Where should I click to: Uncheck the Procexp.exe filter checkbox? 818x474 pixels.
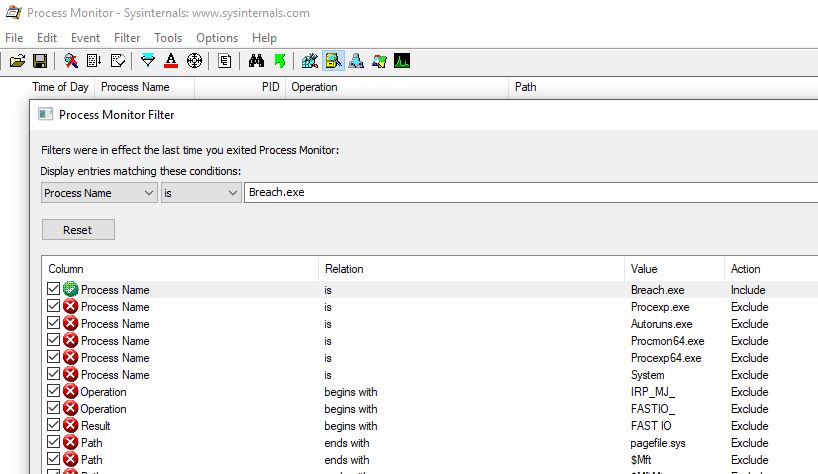[x=53, y=306]
